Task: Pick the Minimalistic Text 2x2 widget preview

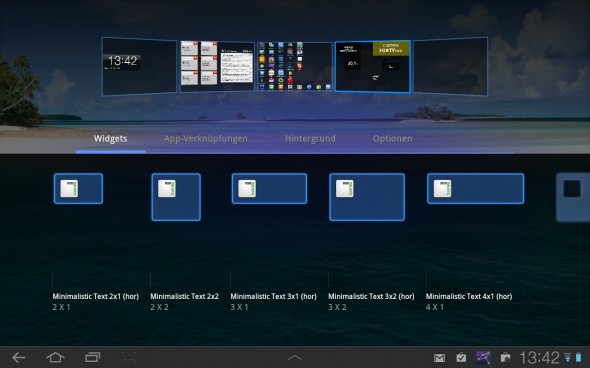Action: [176, 197]
